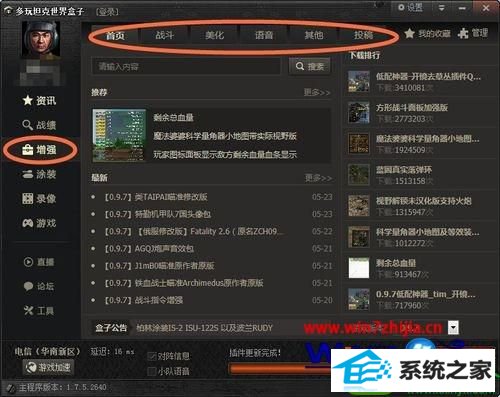Image resolution: width=500 pixels, height=397 pixels.
Task: Switch to the 语音 tab
Action: (264, 35)
